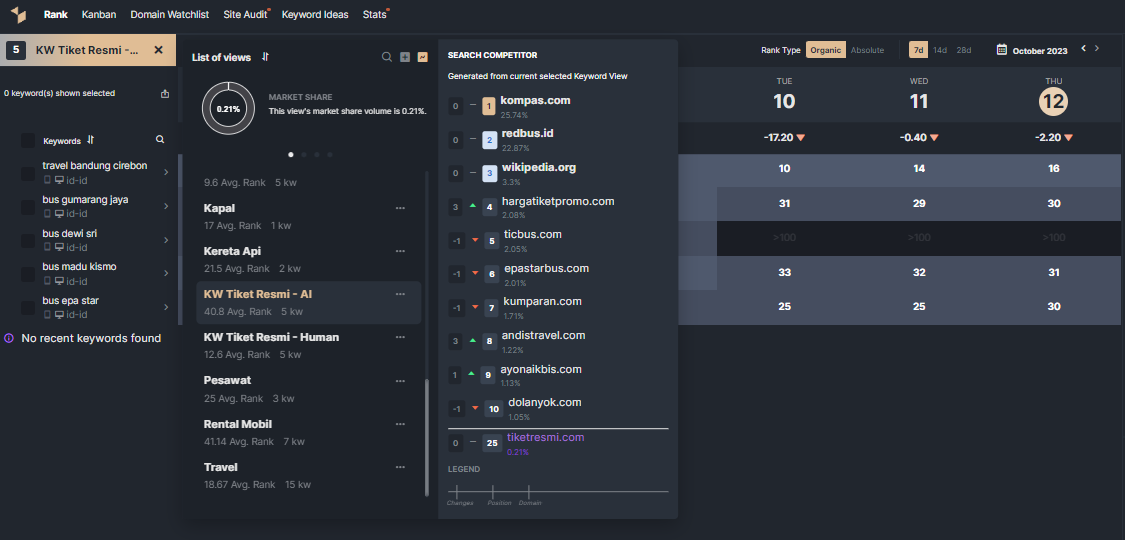Select the 28d date range
Image resolution: width=1125 pixels, height=540 pixels.
(x=964, y=50)
